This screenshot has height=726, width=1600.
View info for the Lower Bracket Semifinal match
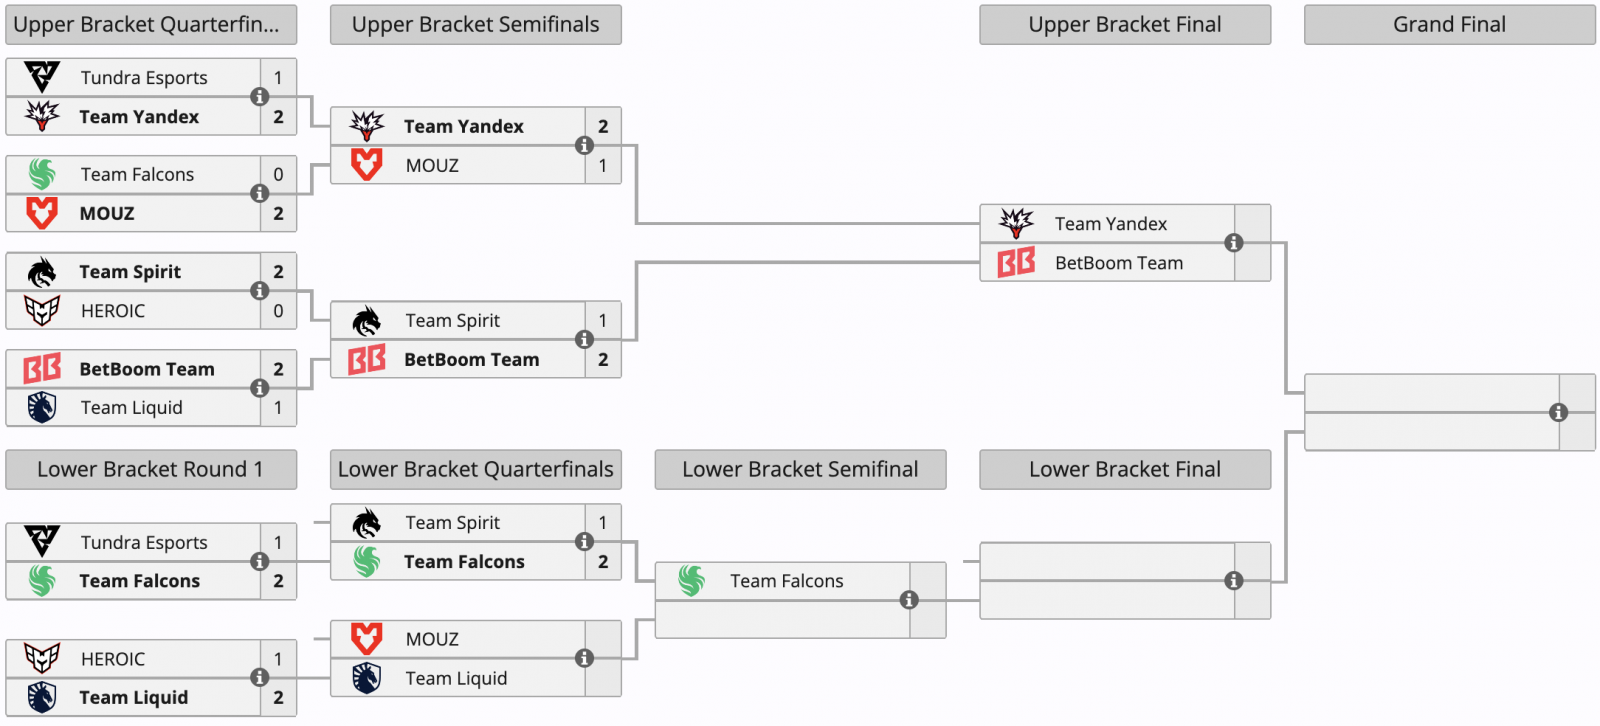click(x=909, y=600)
